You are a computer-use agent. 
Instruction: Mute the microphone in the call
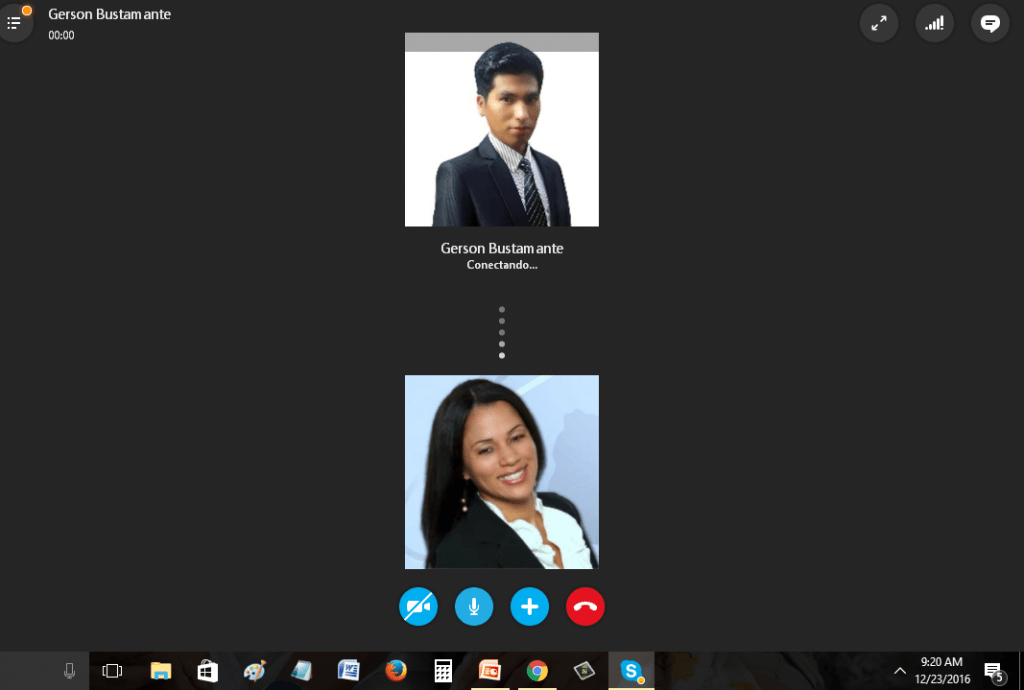coord(474,606)
